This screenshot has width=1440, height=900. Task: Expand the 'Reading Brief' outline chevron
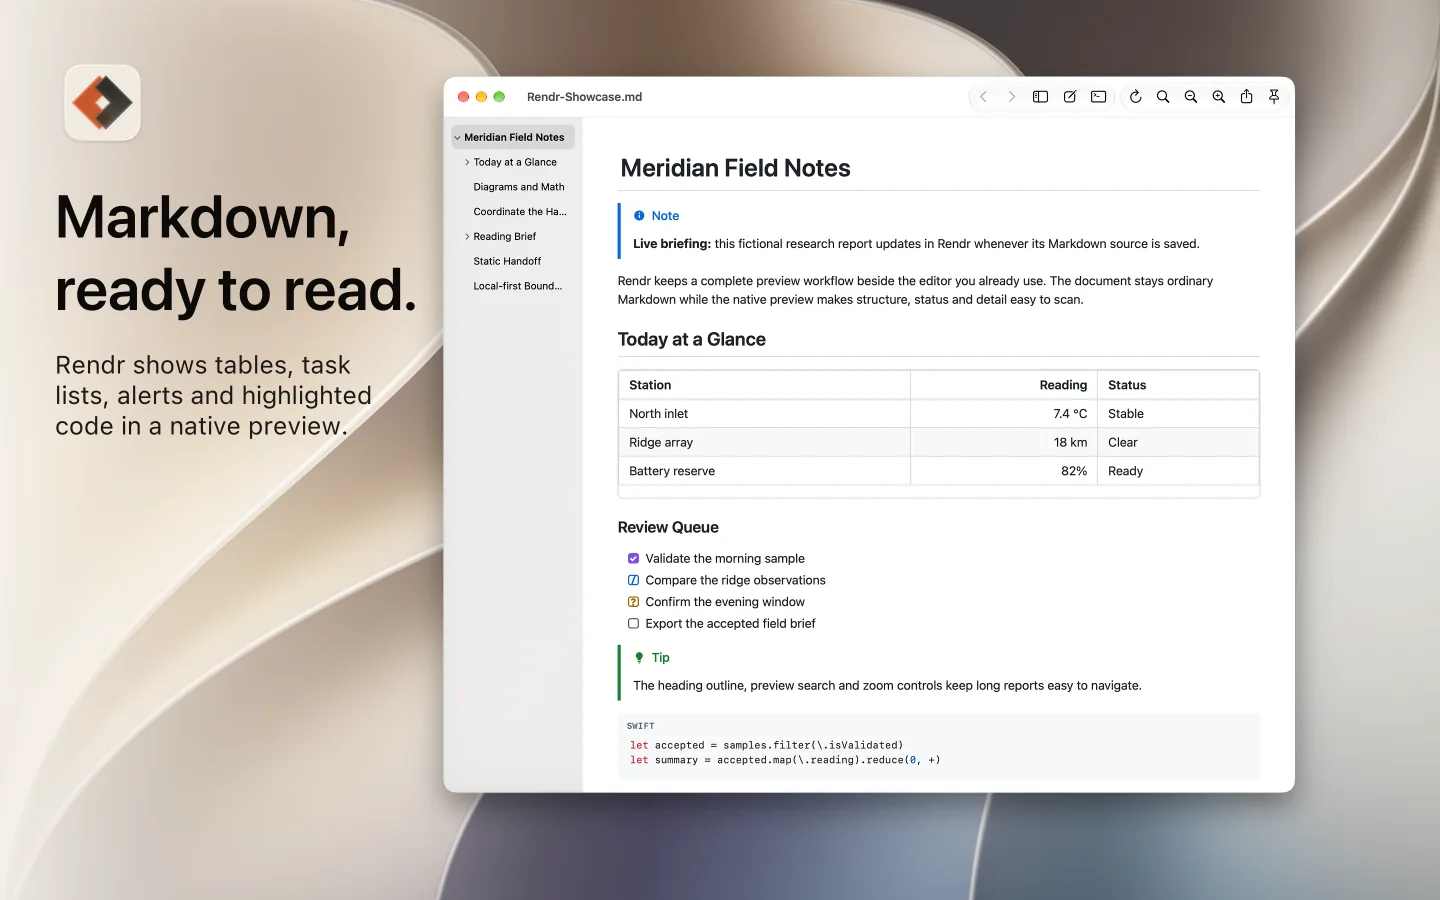[x=467, y=237]
